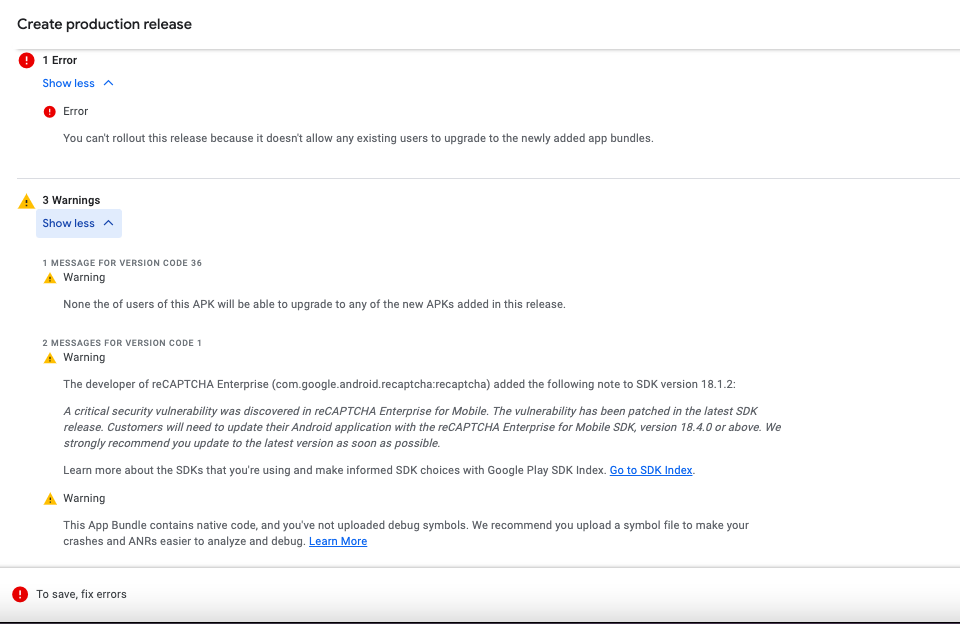Click warning icon under version code 36
Viewport: 960px width, 624px height.
[x=50, y=278]
